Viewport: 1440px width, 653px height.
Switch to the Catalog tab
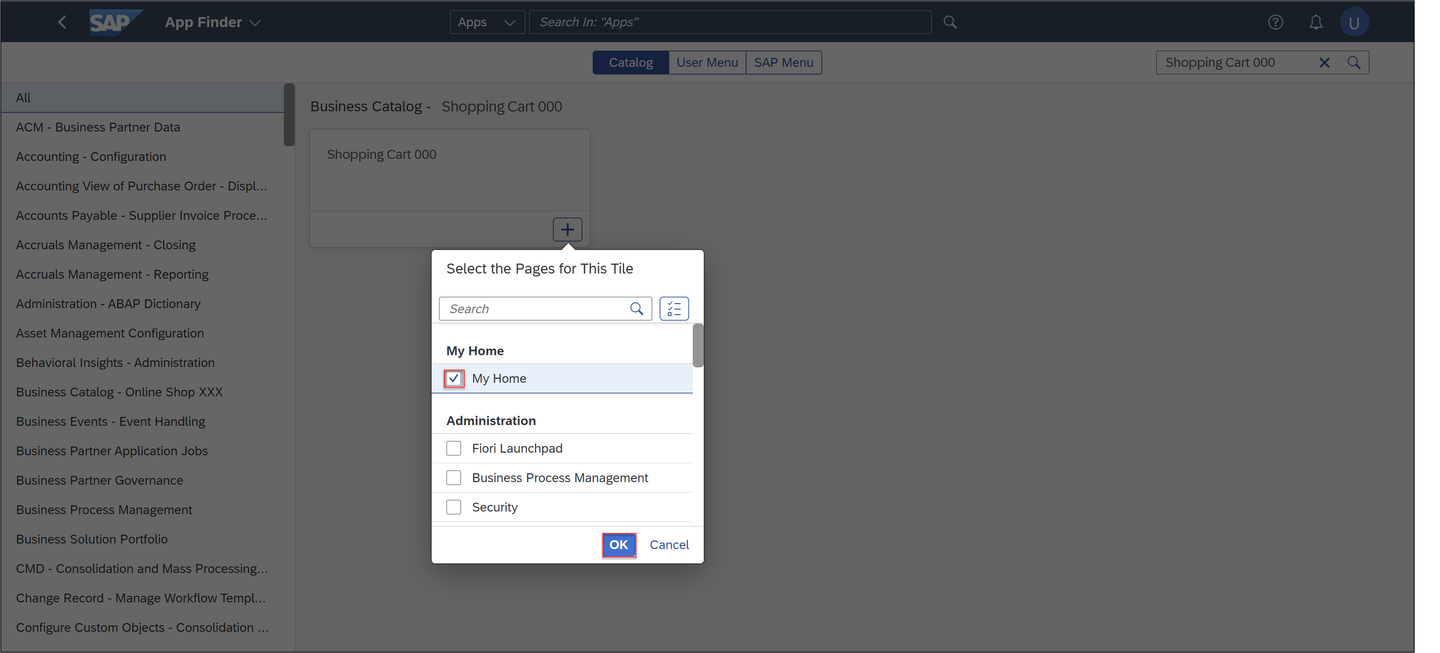point(631,62)
